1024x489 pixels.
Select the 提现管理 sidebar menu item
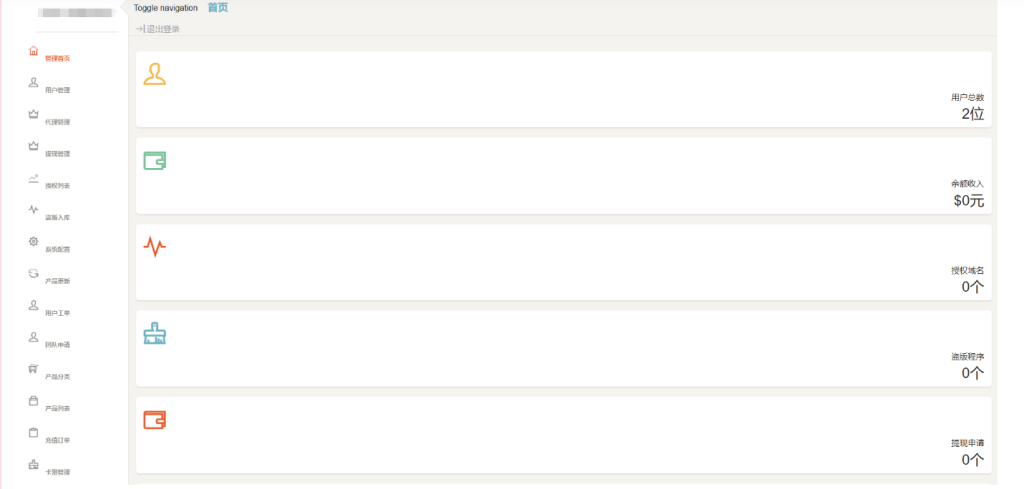57,154
